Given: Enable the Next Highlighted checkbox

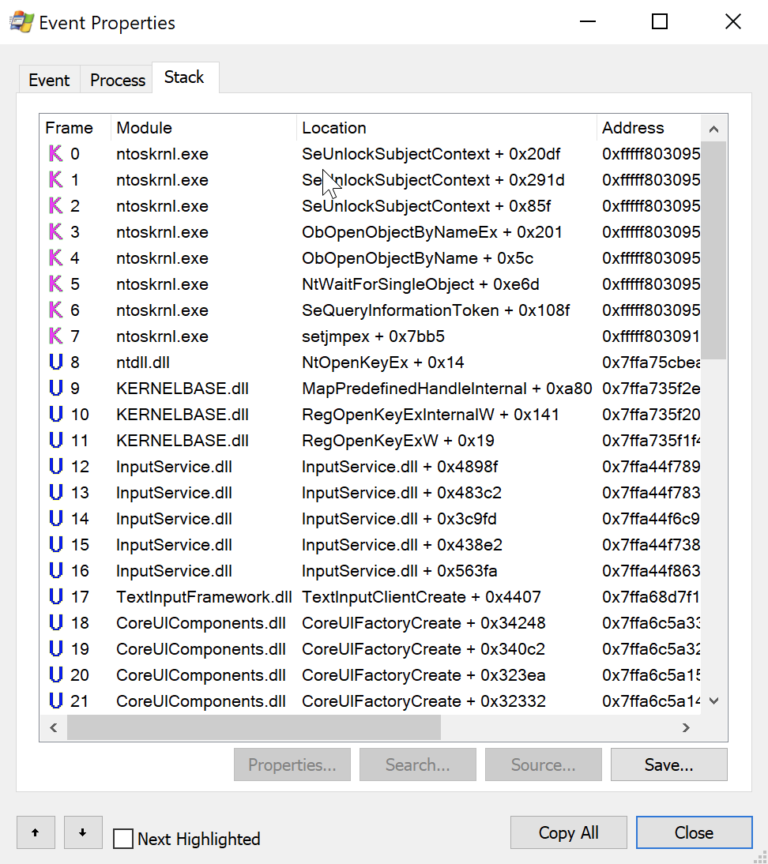Looking at the screenshot, I should coord(123,839).
